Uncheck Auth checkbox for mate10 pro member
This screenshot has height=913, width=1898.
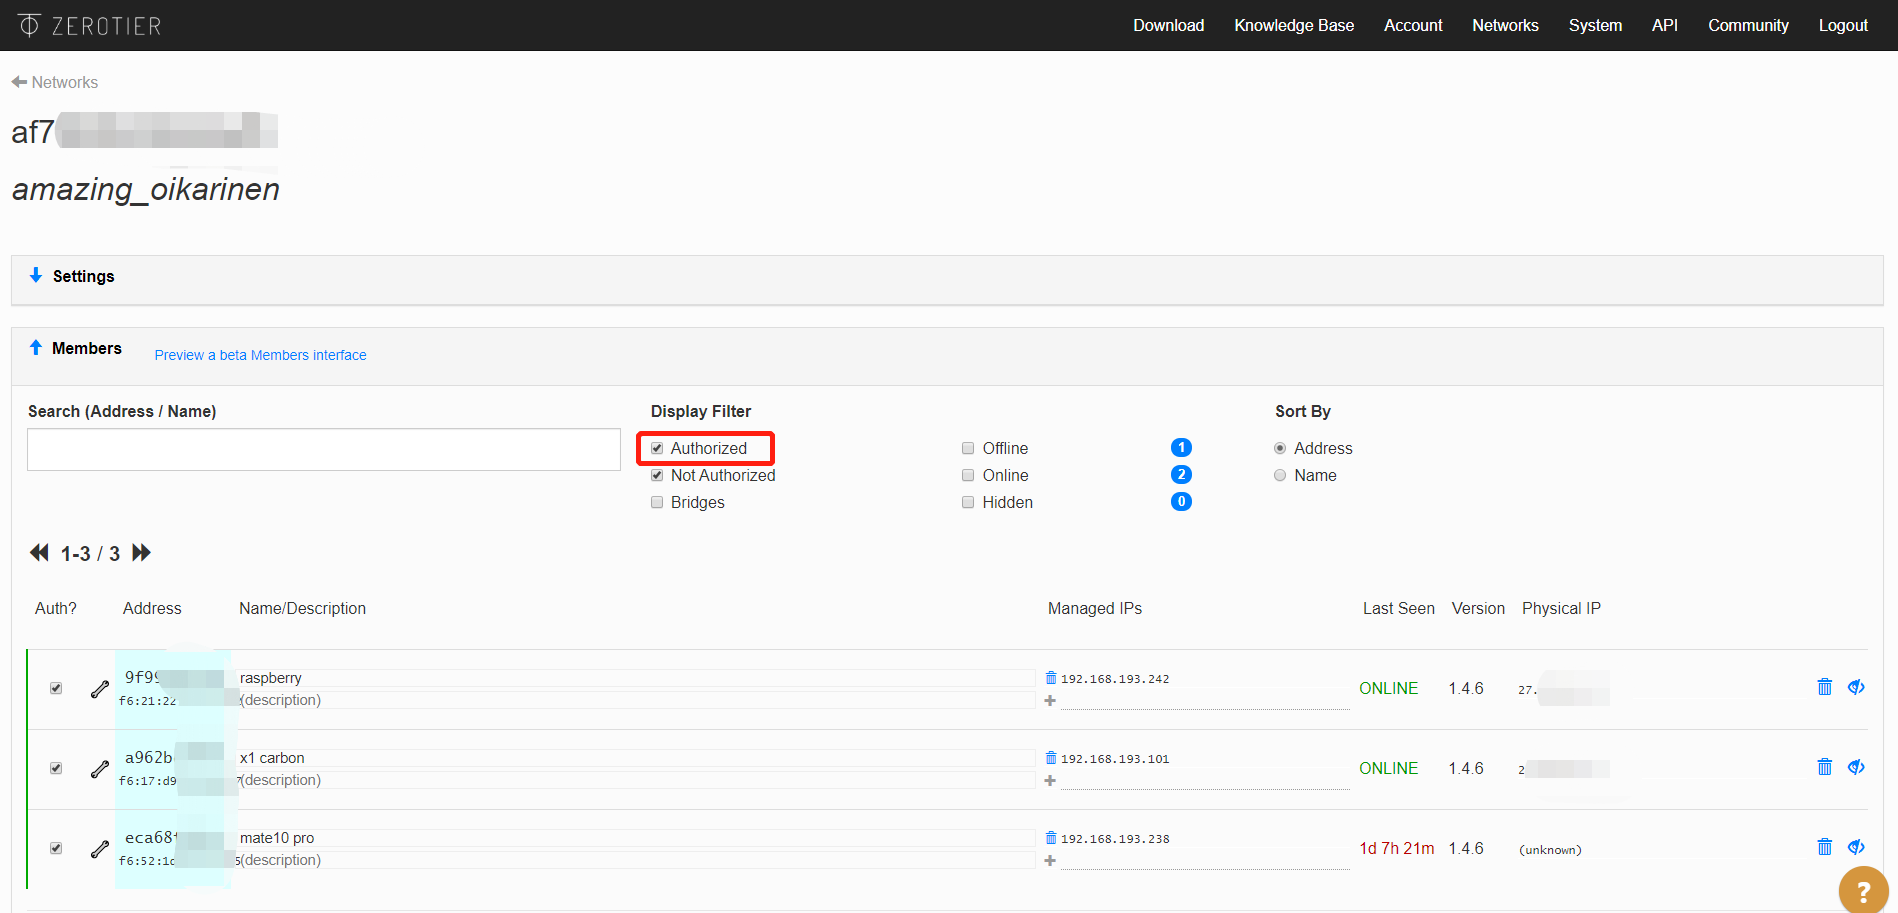pyautogui.click(x=56, y=848)
